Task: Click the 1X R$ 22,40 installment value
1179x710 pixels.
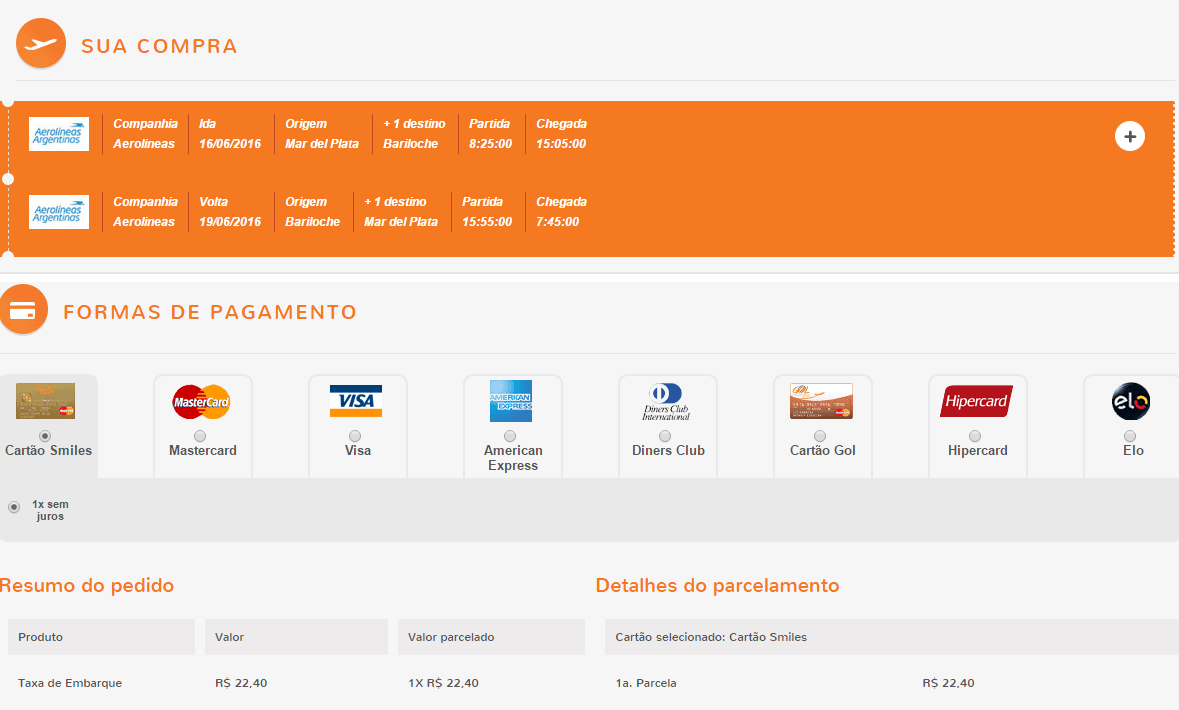Action: coord(444,683)
